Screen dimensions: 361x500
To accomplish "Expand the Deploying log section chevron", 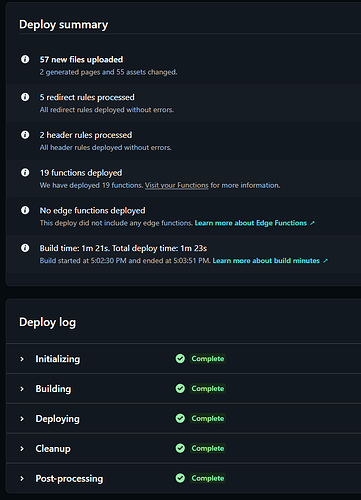I will tap(22, 419).
